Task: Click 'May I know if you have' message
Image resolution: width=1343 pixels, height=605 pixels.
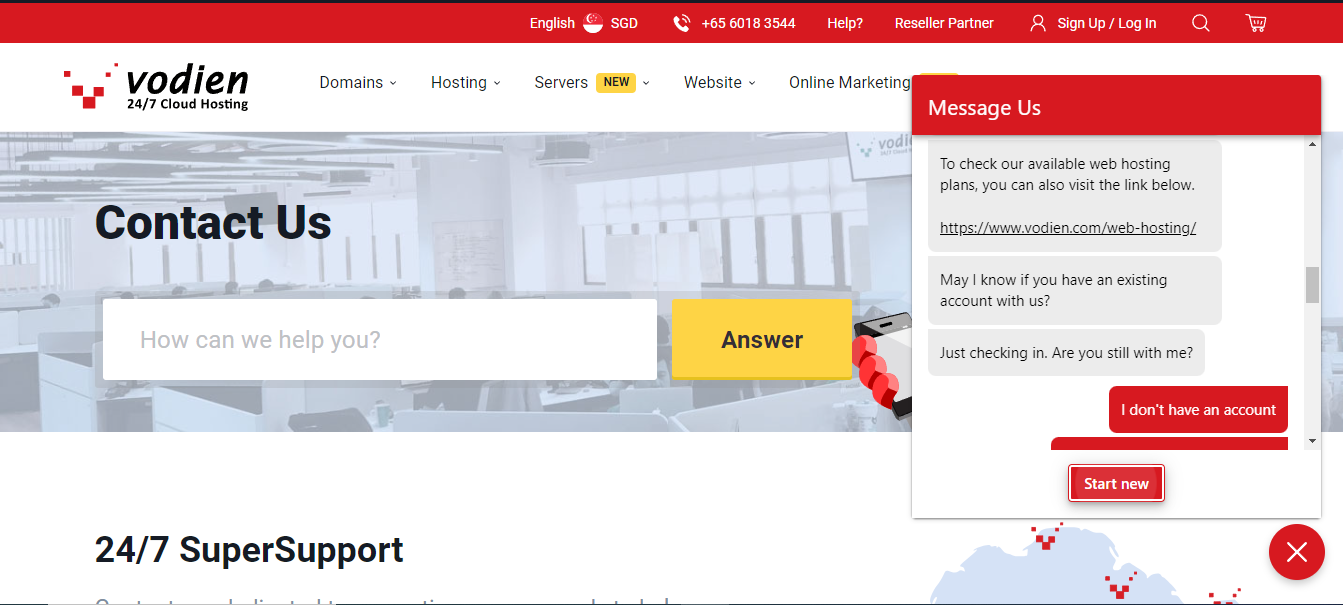Action: [1074, 290]
